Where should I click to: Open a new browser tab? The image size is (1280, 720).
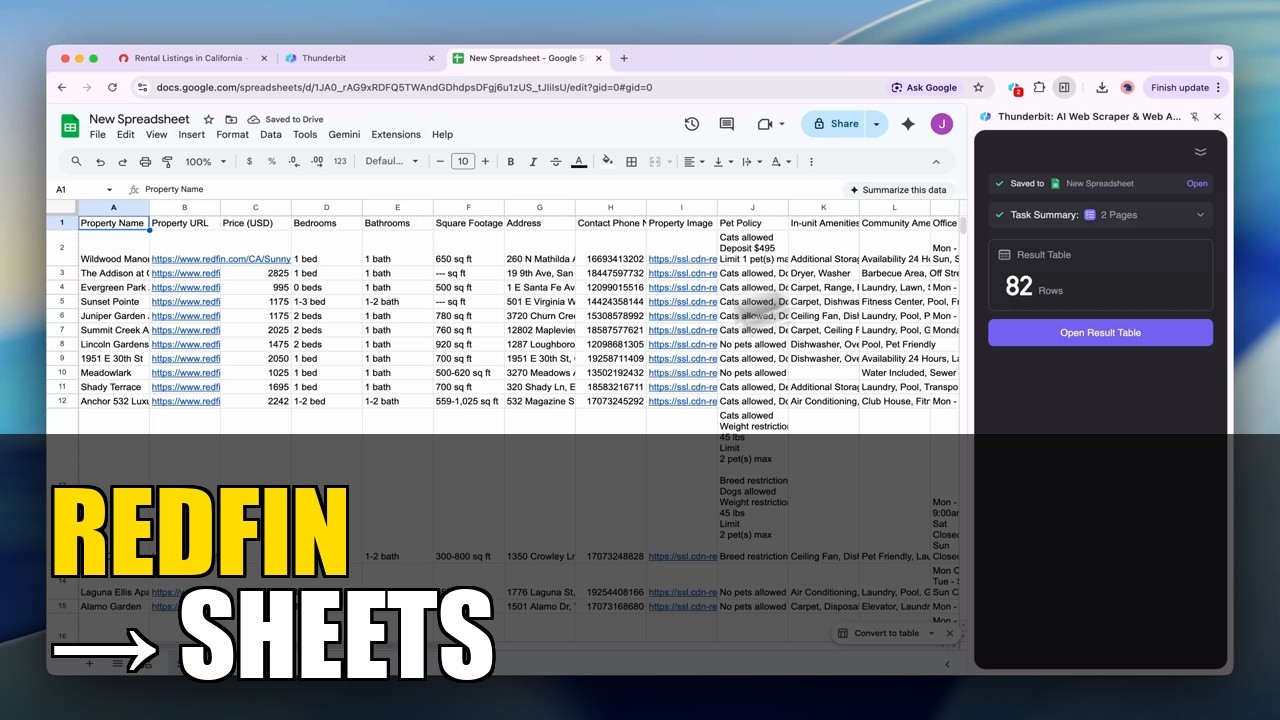tap(624, 58)
